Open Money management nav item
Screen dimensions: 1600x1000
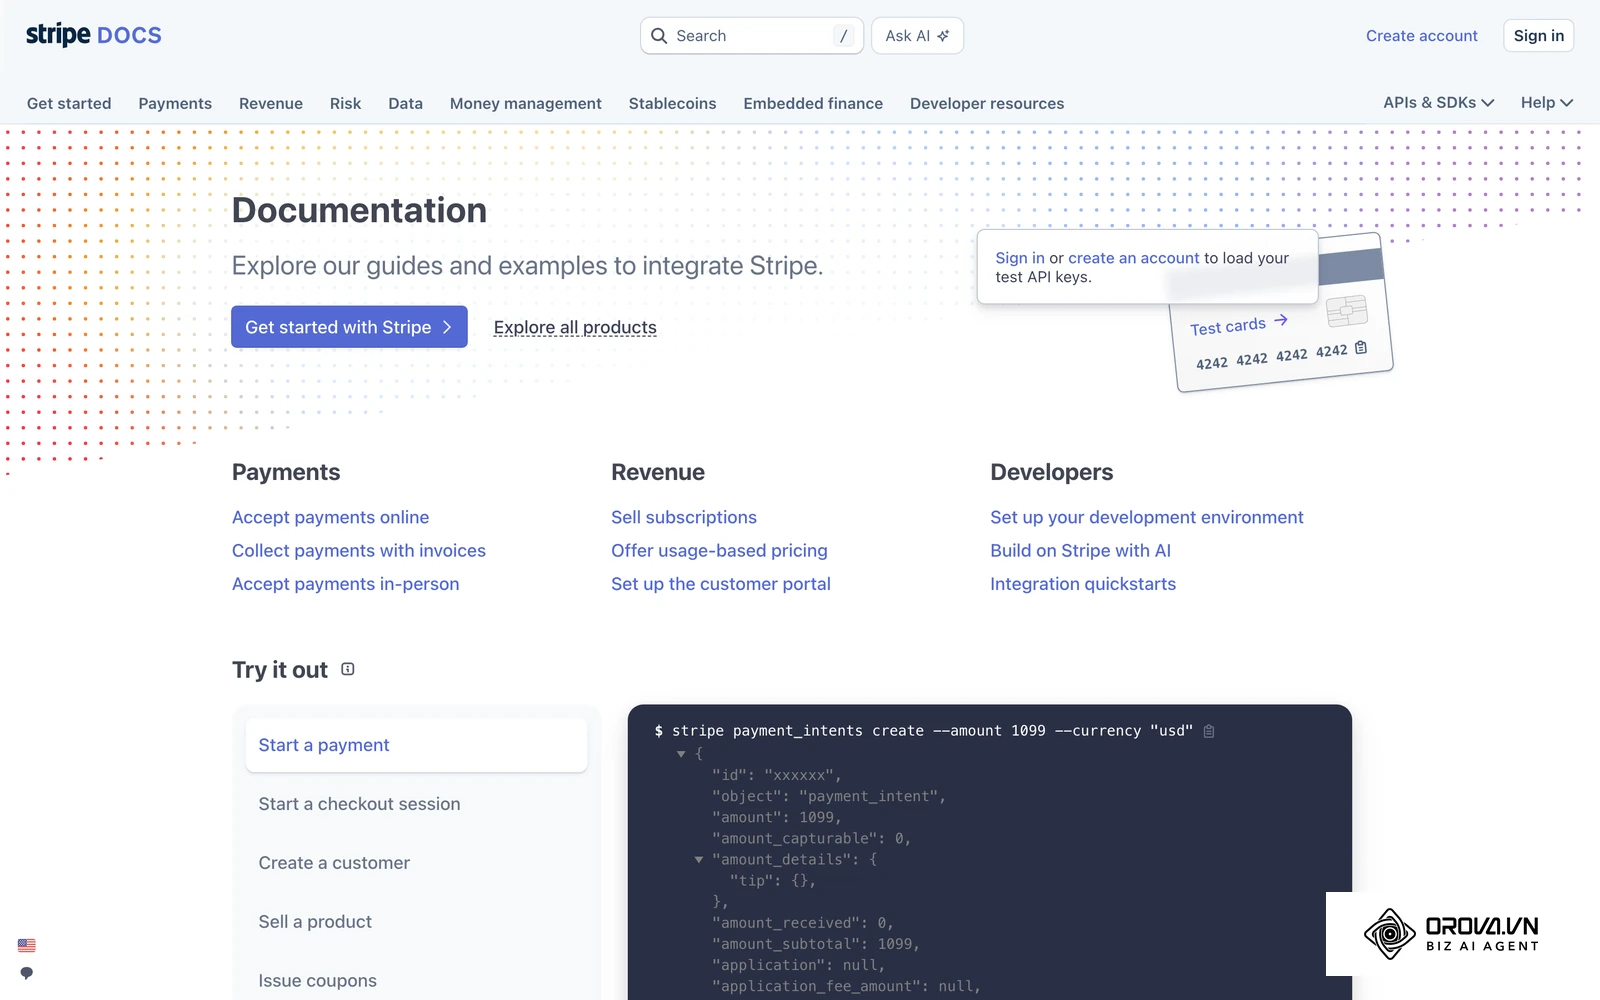(526, 103)
